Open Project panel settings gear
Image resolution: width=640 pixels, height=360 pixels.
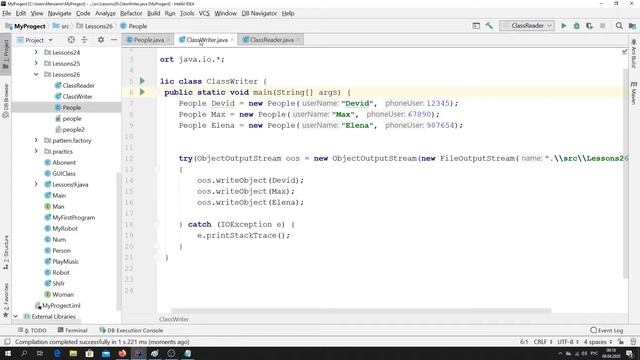coord(101,40)
